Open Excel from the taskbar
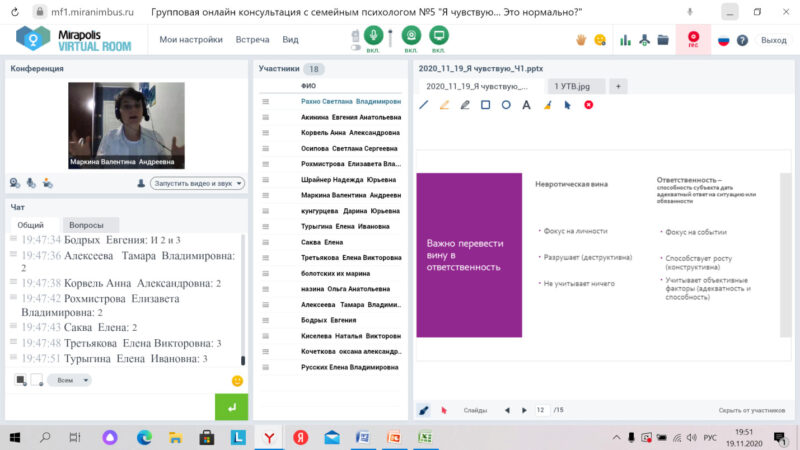800x450 pixels. pos(424,438)
